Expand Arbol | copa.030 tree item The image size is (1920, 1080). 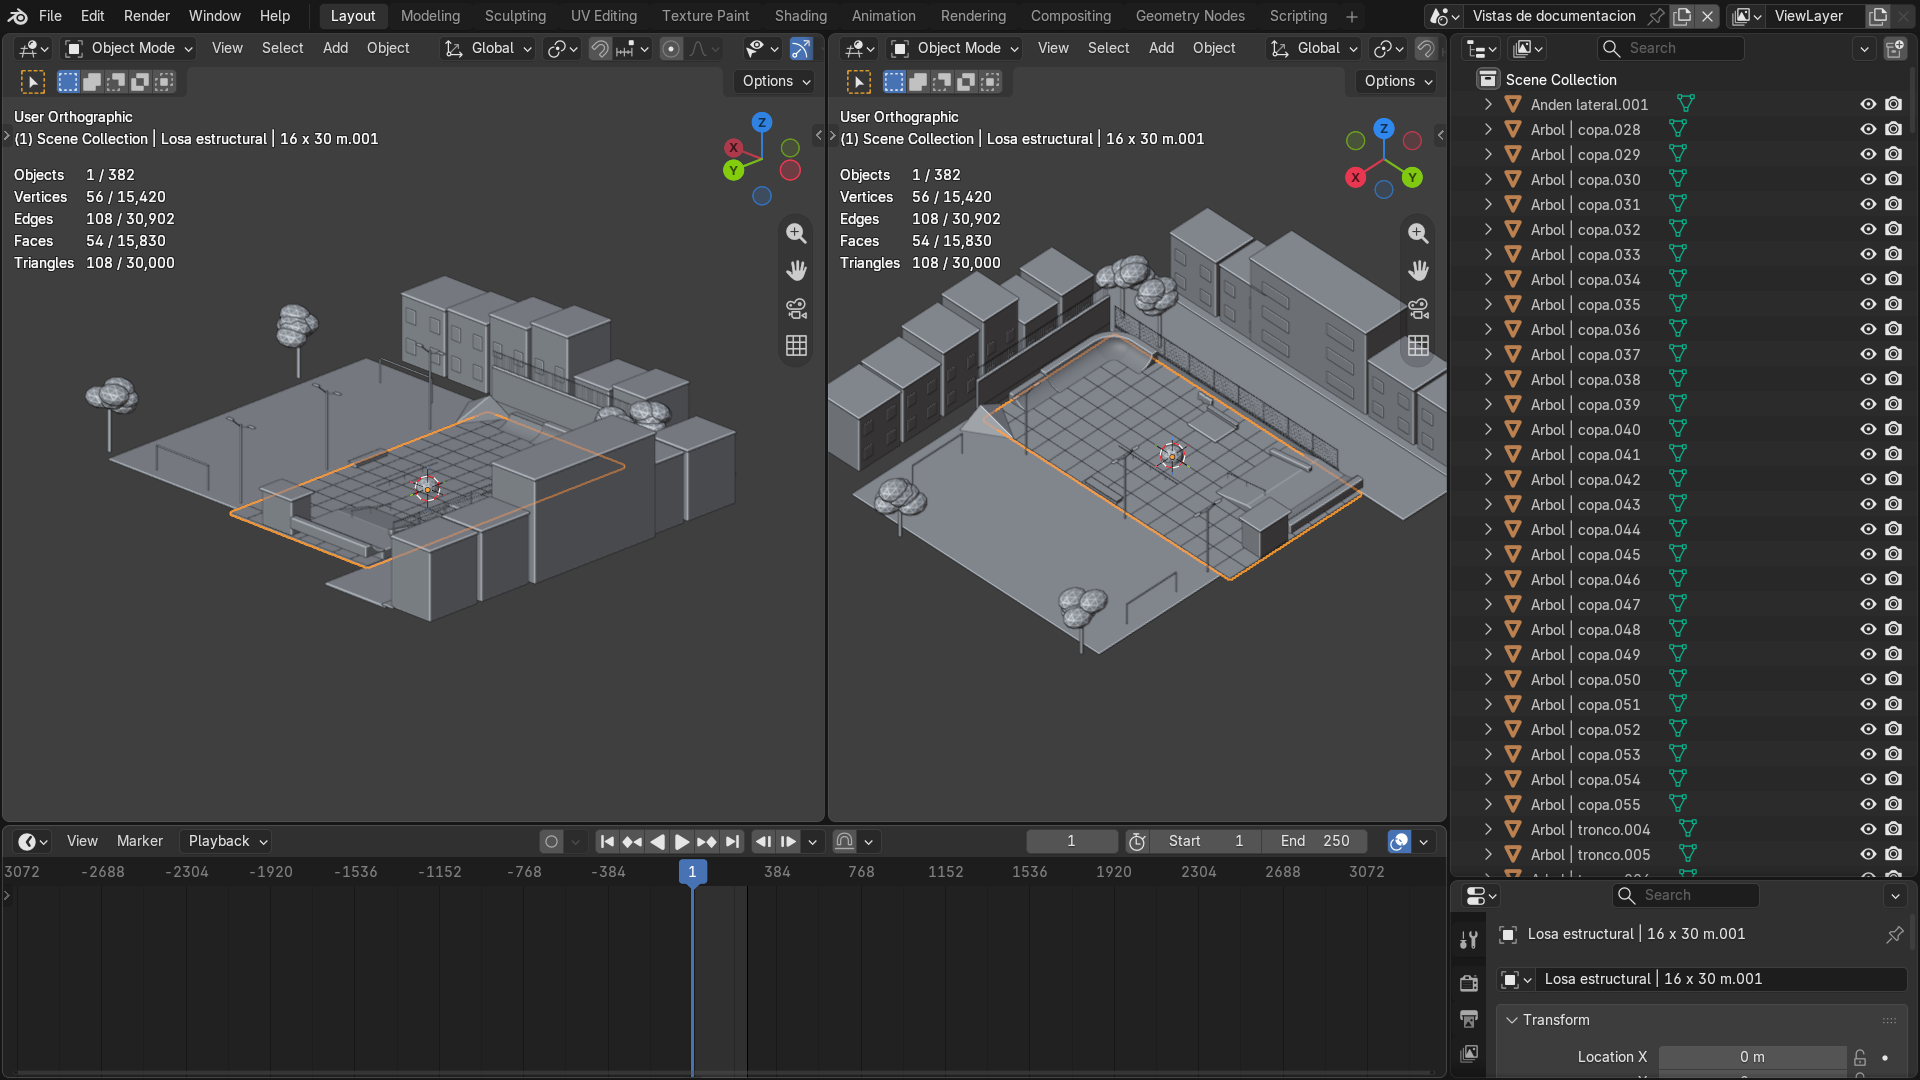(1488, 179)
